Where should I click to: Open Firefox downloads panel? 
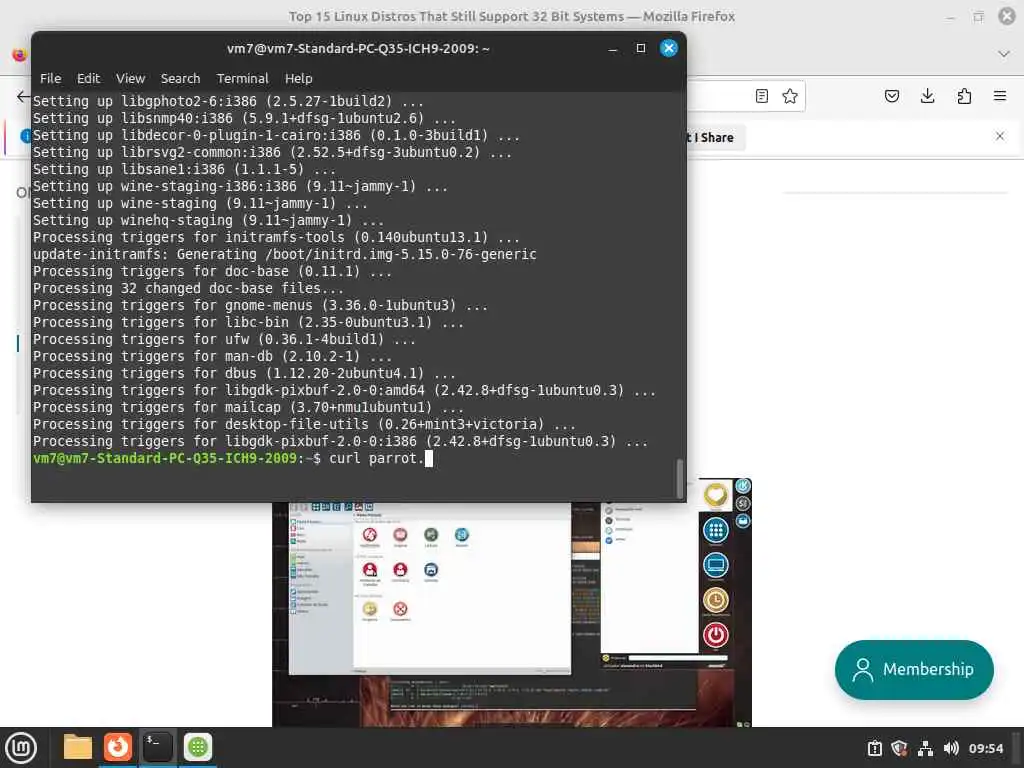coord(927,96)
